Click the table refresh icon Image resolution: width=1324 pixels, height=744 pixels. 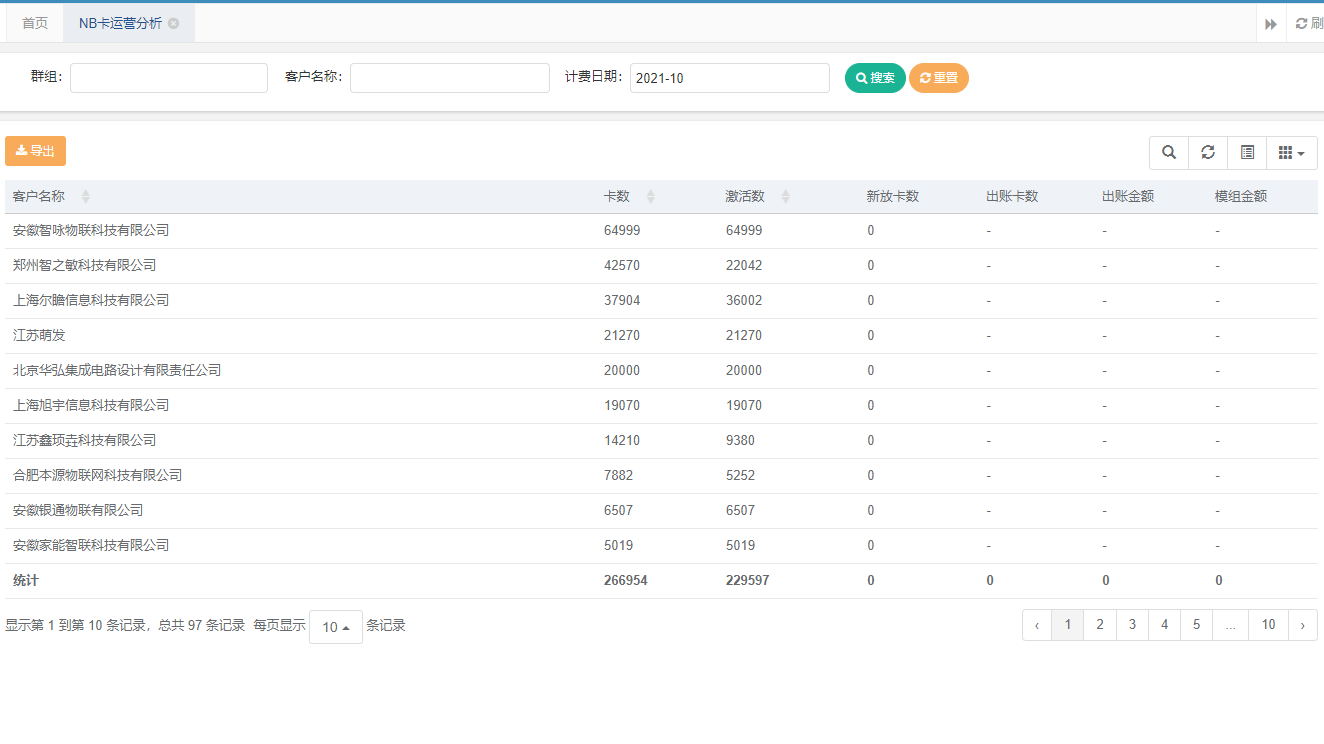[x=1208, y=152]
